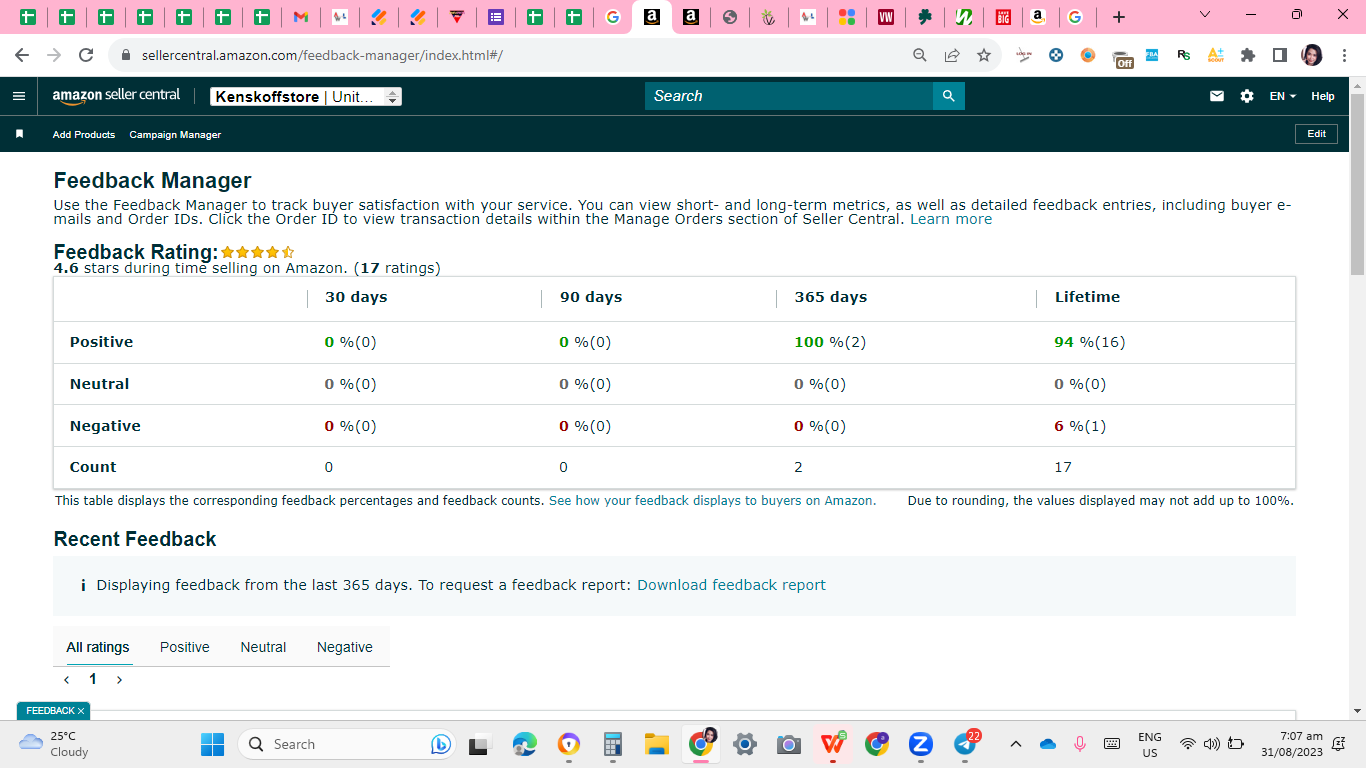Click the "Recent Feedback" section heading
This screenshot has height=768, width=1366.
[135, 539]
